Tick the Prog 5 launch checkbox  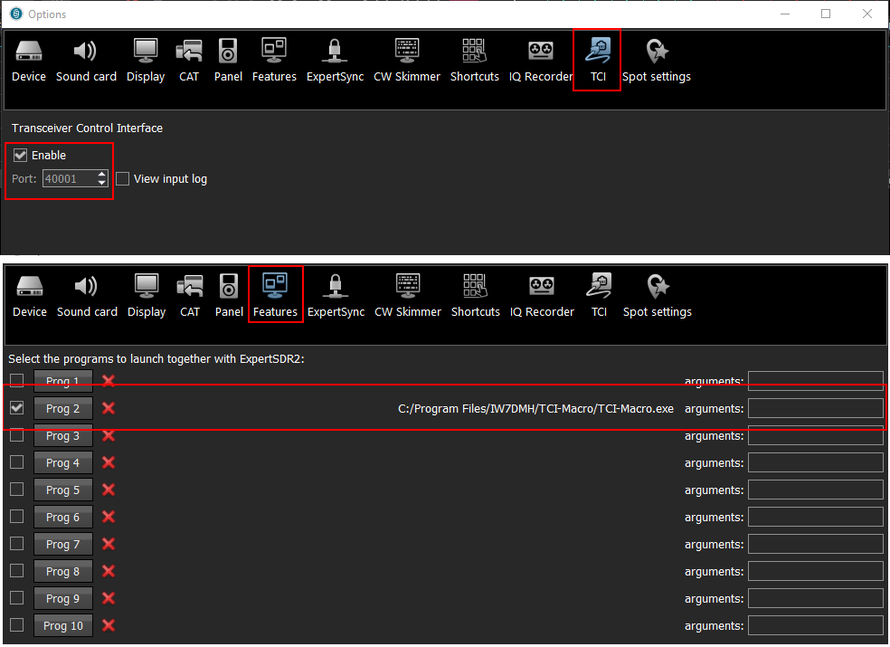point(17,489)
